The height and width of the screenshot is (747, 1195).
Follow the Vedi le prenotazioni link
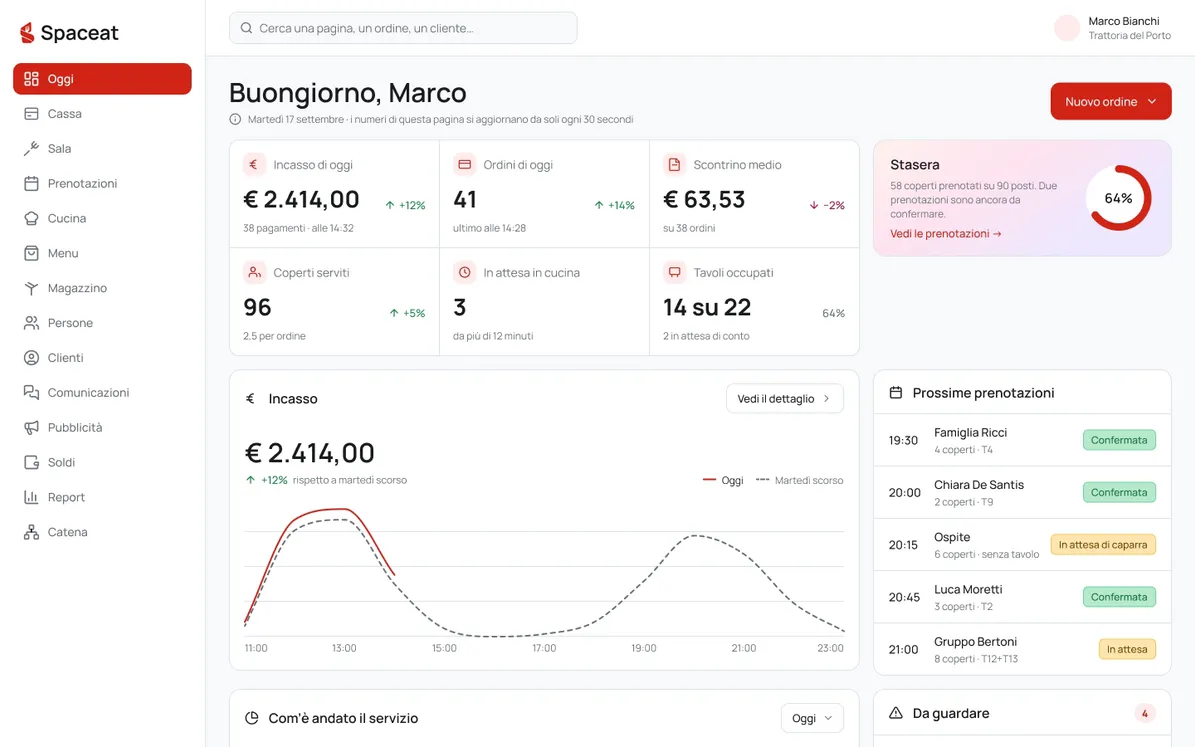(946, 234)
